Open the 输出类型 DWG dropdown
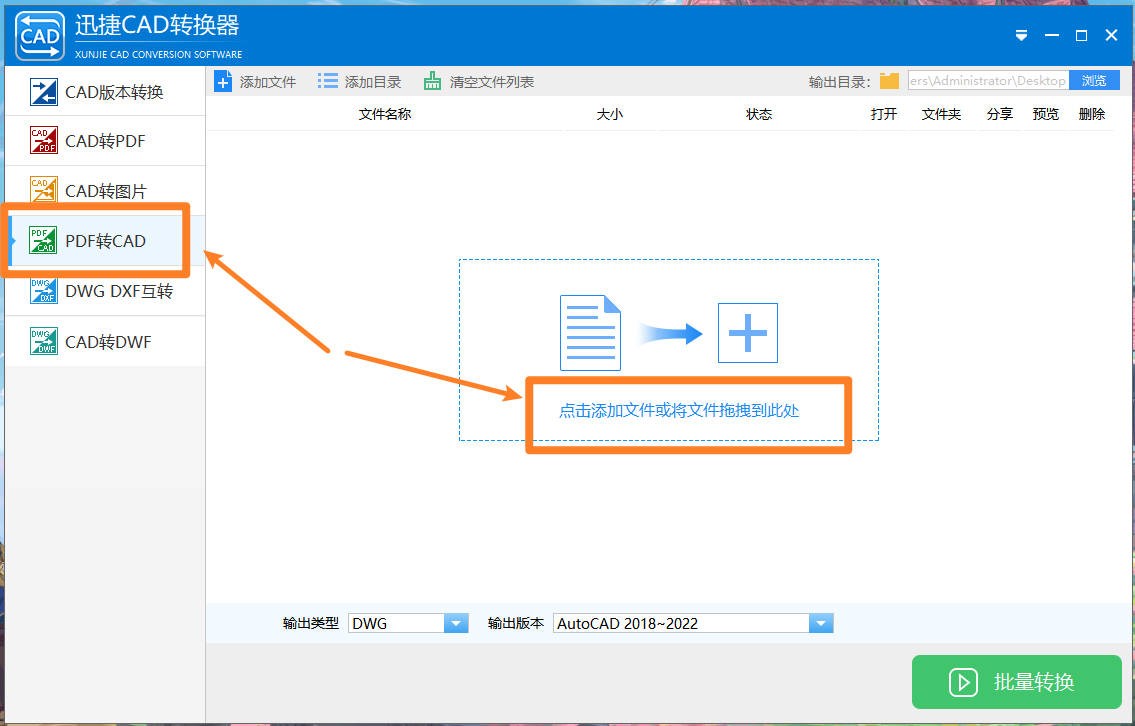The width and height of the screenshot is (1135, 726). tap(398, 622)
